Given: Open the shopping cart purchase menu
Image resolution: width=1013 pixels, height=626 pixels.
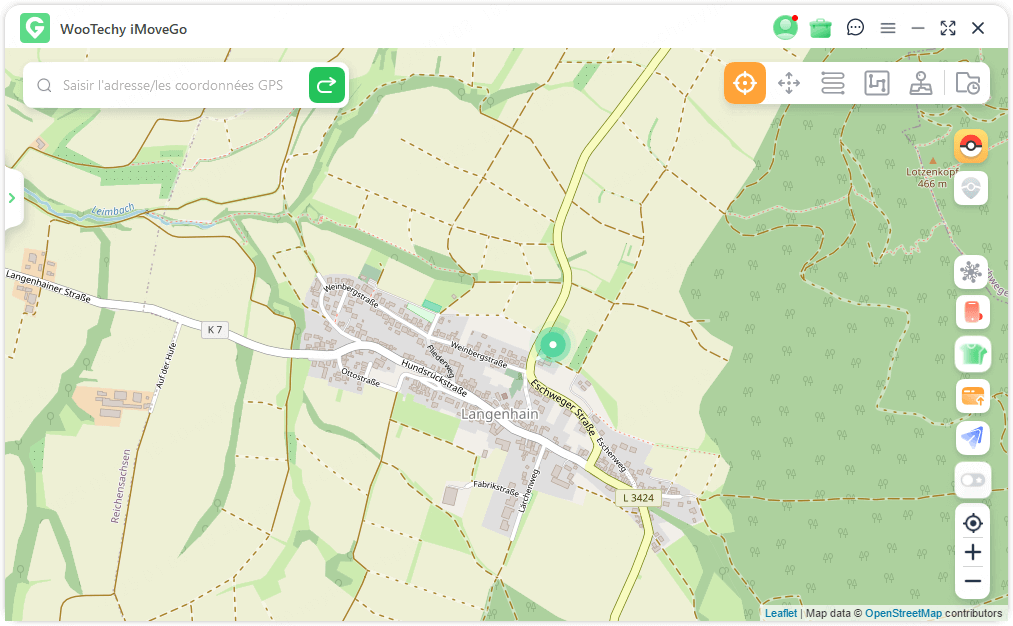Looking at the screenshot, I should 820,28.
